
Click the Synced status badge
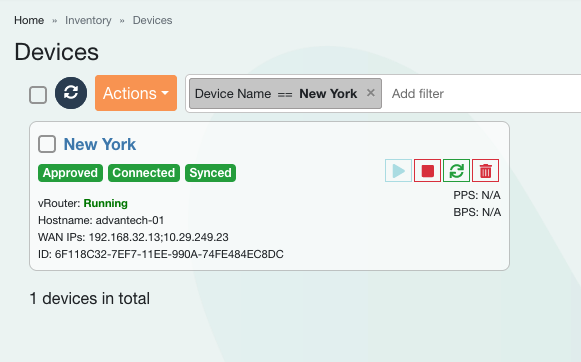point(210,173)
